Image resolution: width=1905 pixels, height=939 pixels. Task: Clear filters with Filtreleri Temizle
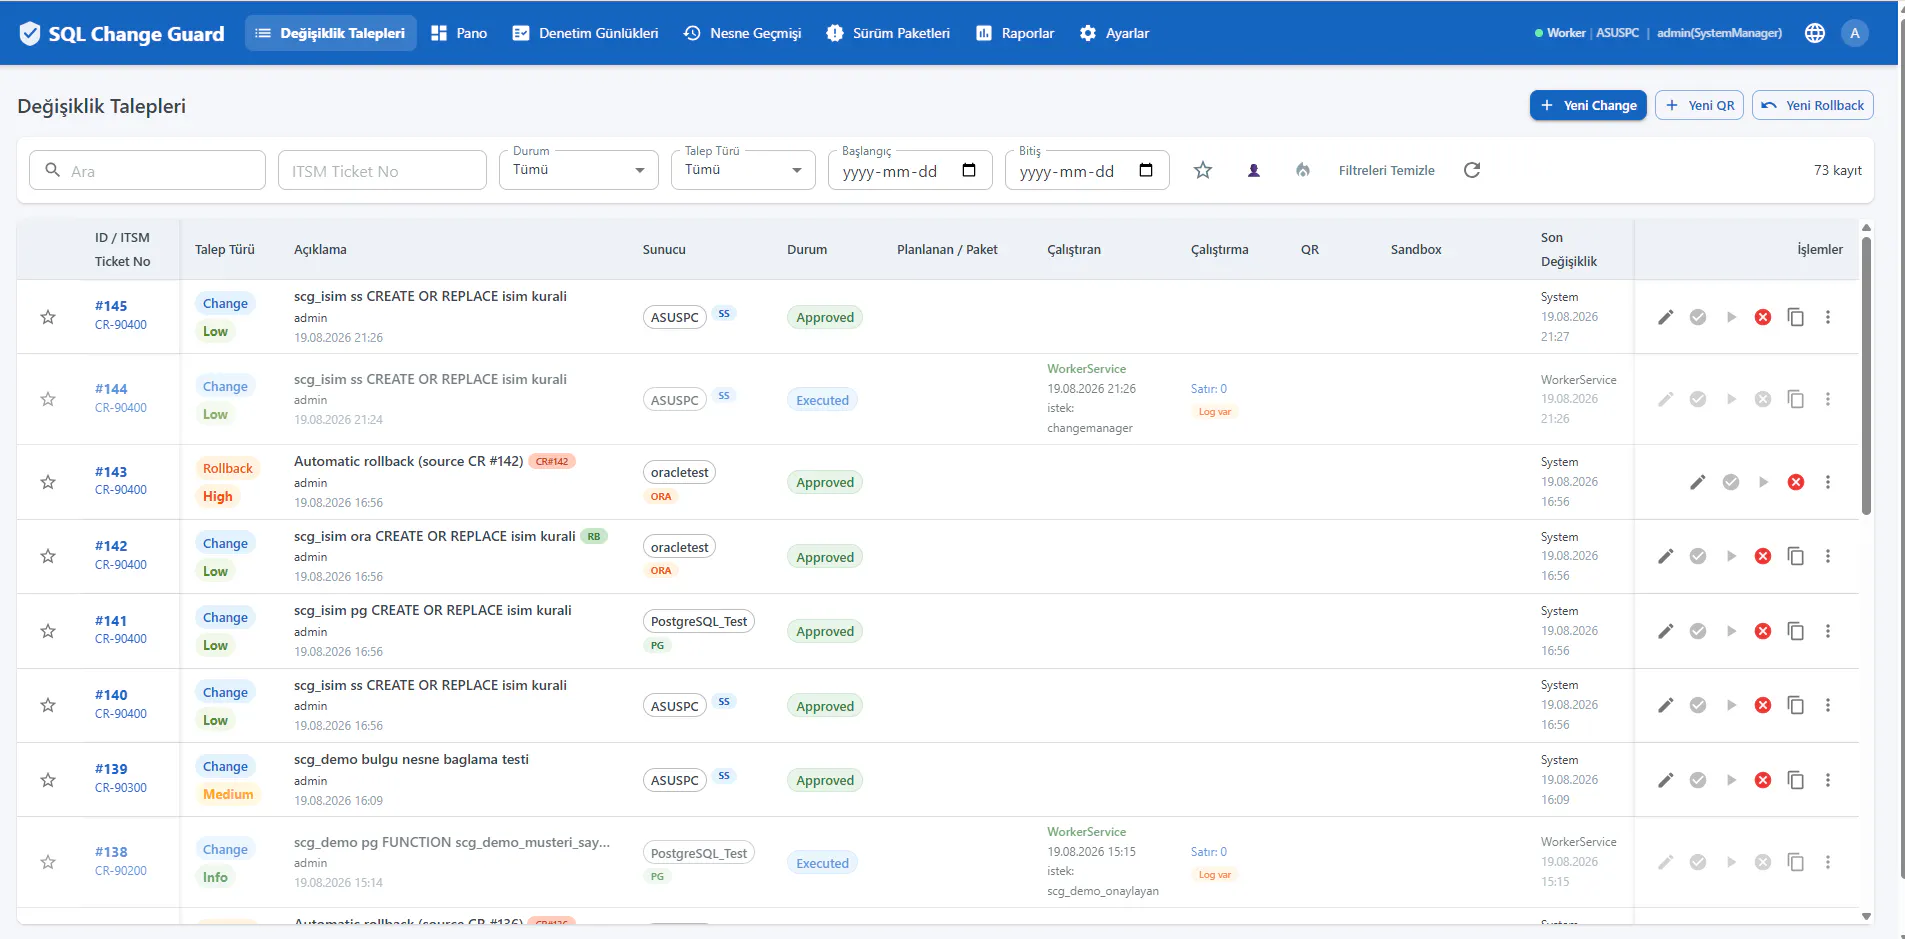1386,170
